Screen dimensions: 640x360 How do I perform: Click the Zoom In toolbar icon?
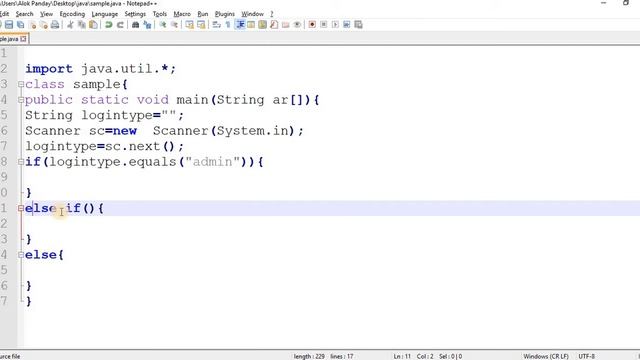click(162, 25)
